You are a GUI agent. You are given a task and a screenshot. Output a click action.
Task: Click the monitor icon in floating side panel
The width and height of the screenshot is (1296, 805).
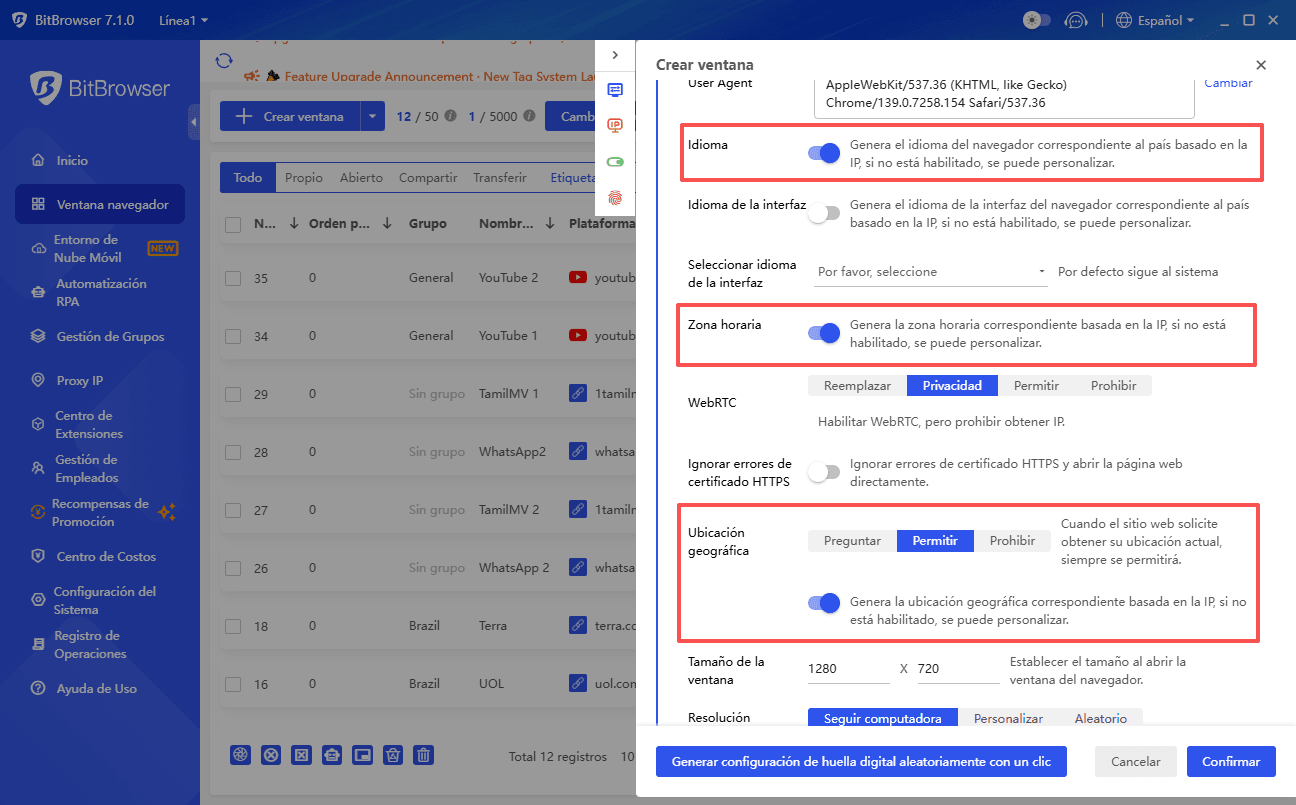[x=615, y=90]
